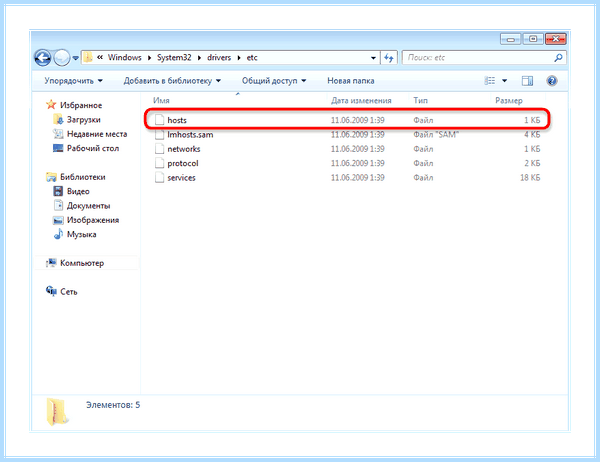Viewport: 600px width, 462px height.
Task: Toggle the preview pane icon
Action: click(x=527, y=81)
